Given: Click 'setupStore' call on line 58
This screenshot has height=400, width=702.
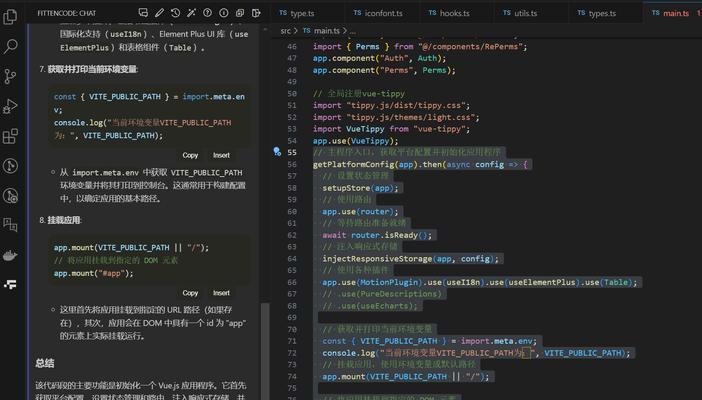Looking at the screenshot, I should tap(346, 188).
